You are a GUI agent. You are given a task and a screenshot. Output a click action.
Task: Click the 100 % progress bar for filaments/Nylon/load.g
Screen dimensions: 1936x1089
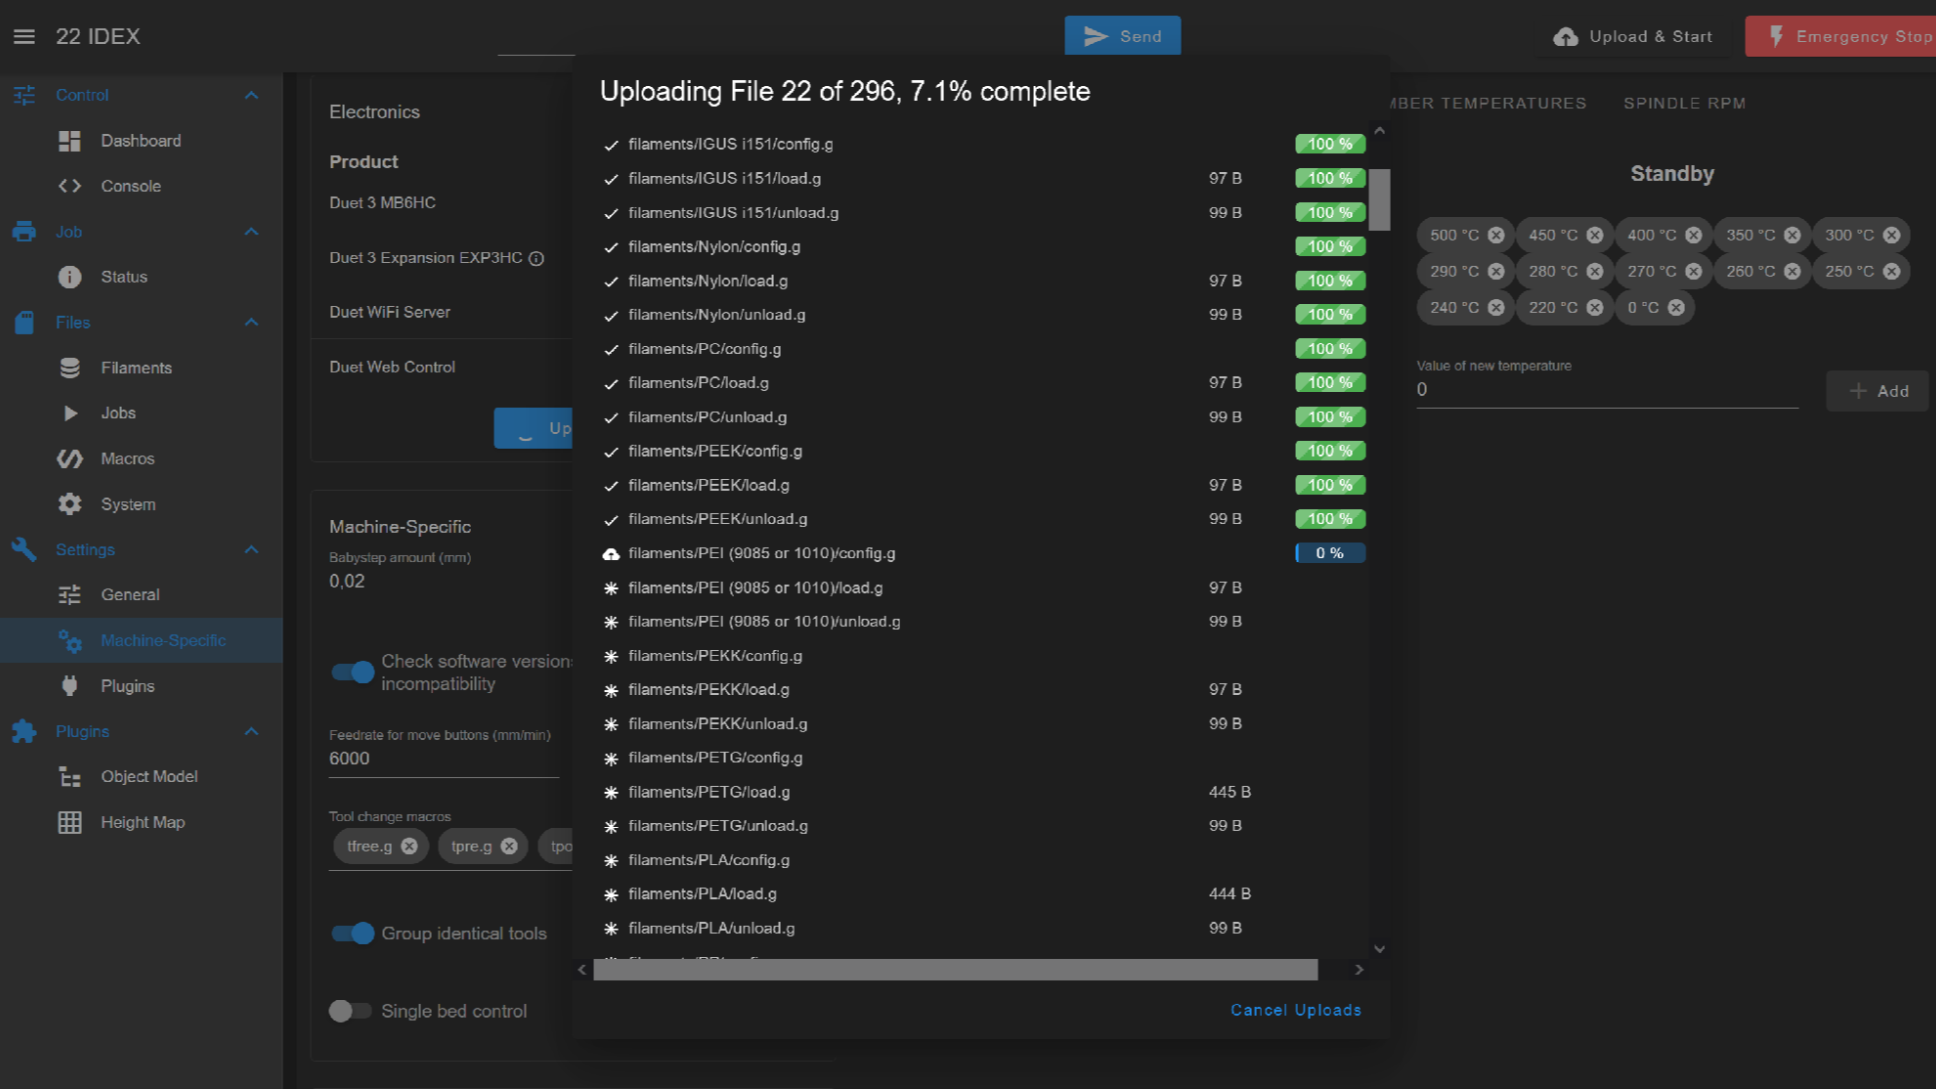point(1330,281)
